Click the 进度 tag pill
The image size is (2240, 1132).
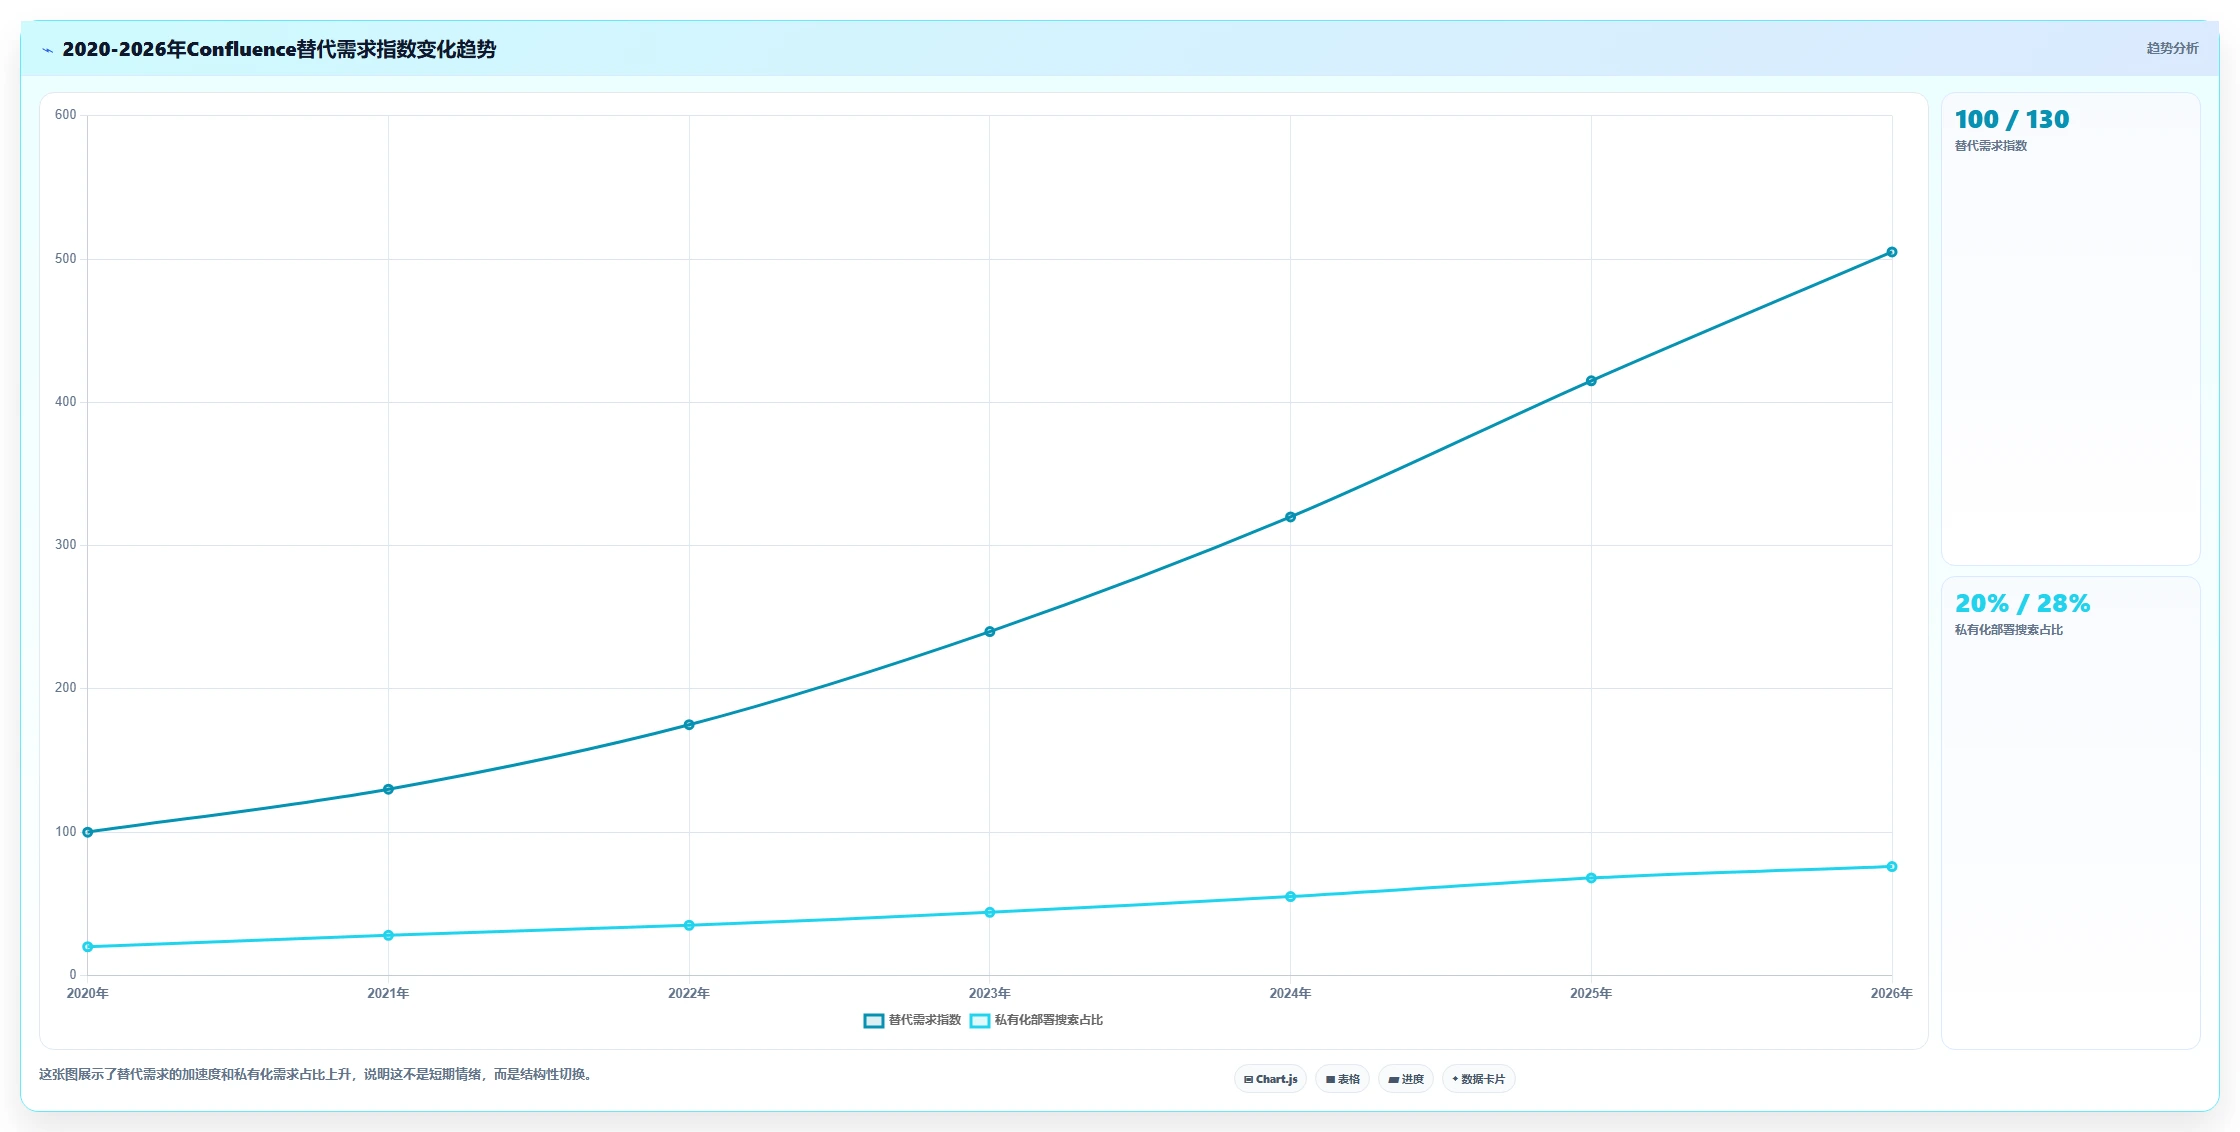[1406, 1079]
